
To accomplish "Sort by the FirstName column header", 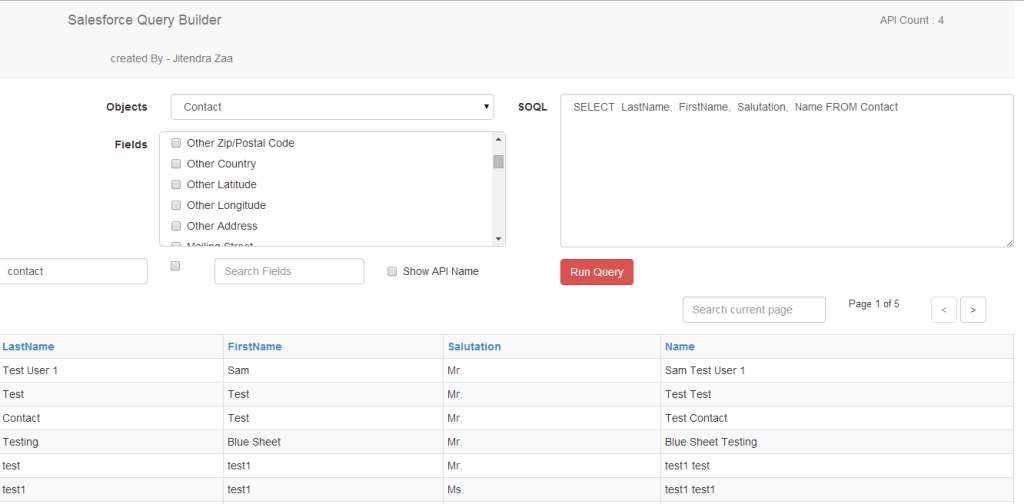I will (x=255, y=347).
